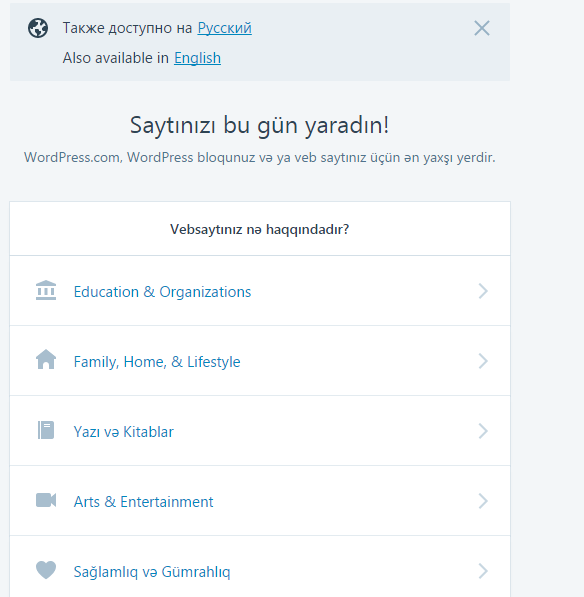
Task: Click the Education building icon
Action: click(x=46, y=291)
